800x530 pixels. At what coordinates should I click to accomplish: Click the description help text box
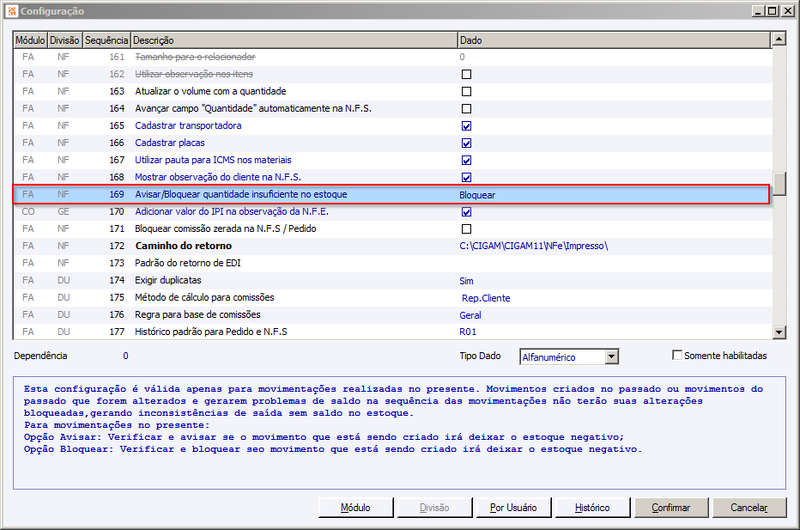point(399,433)
